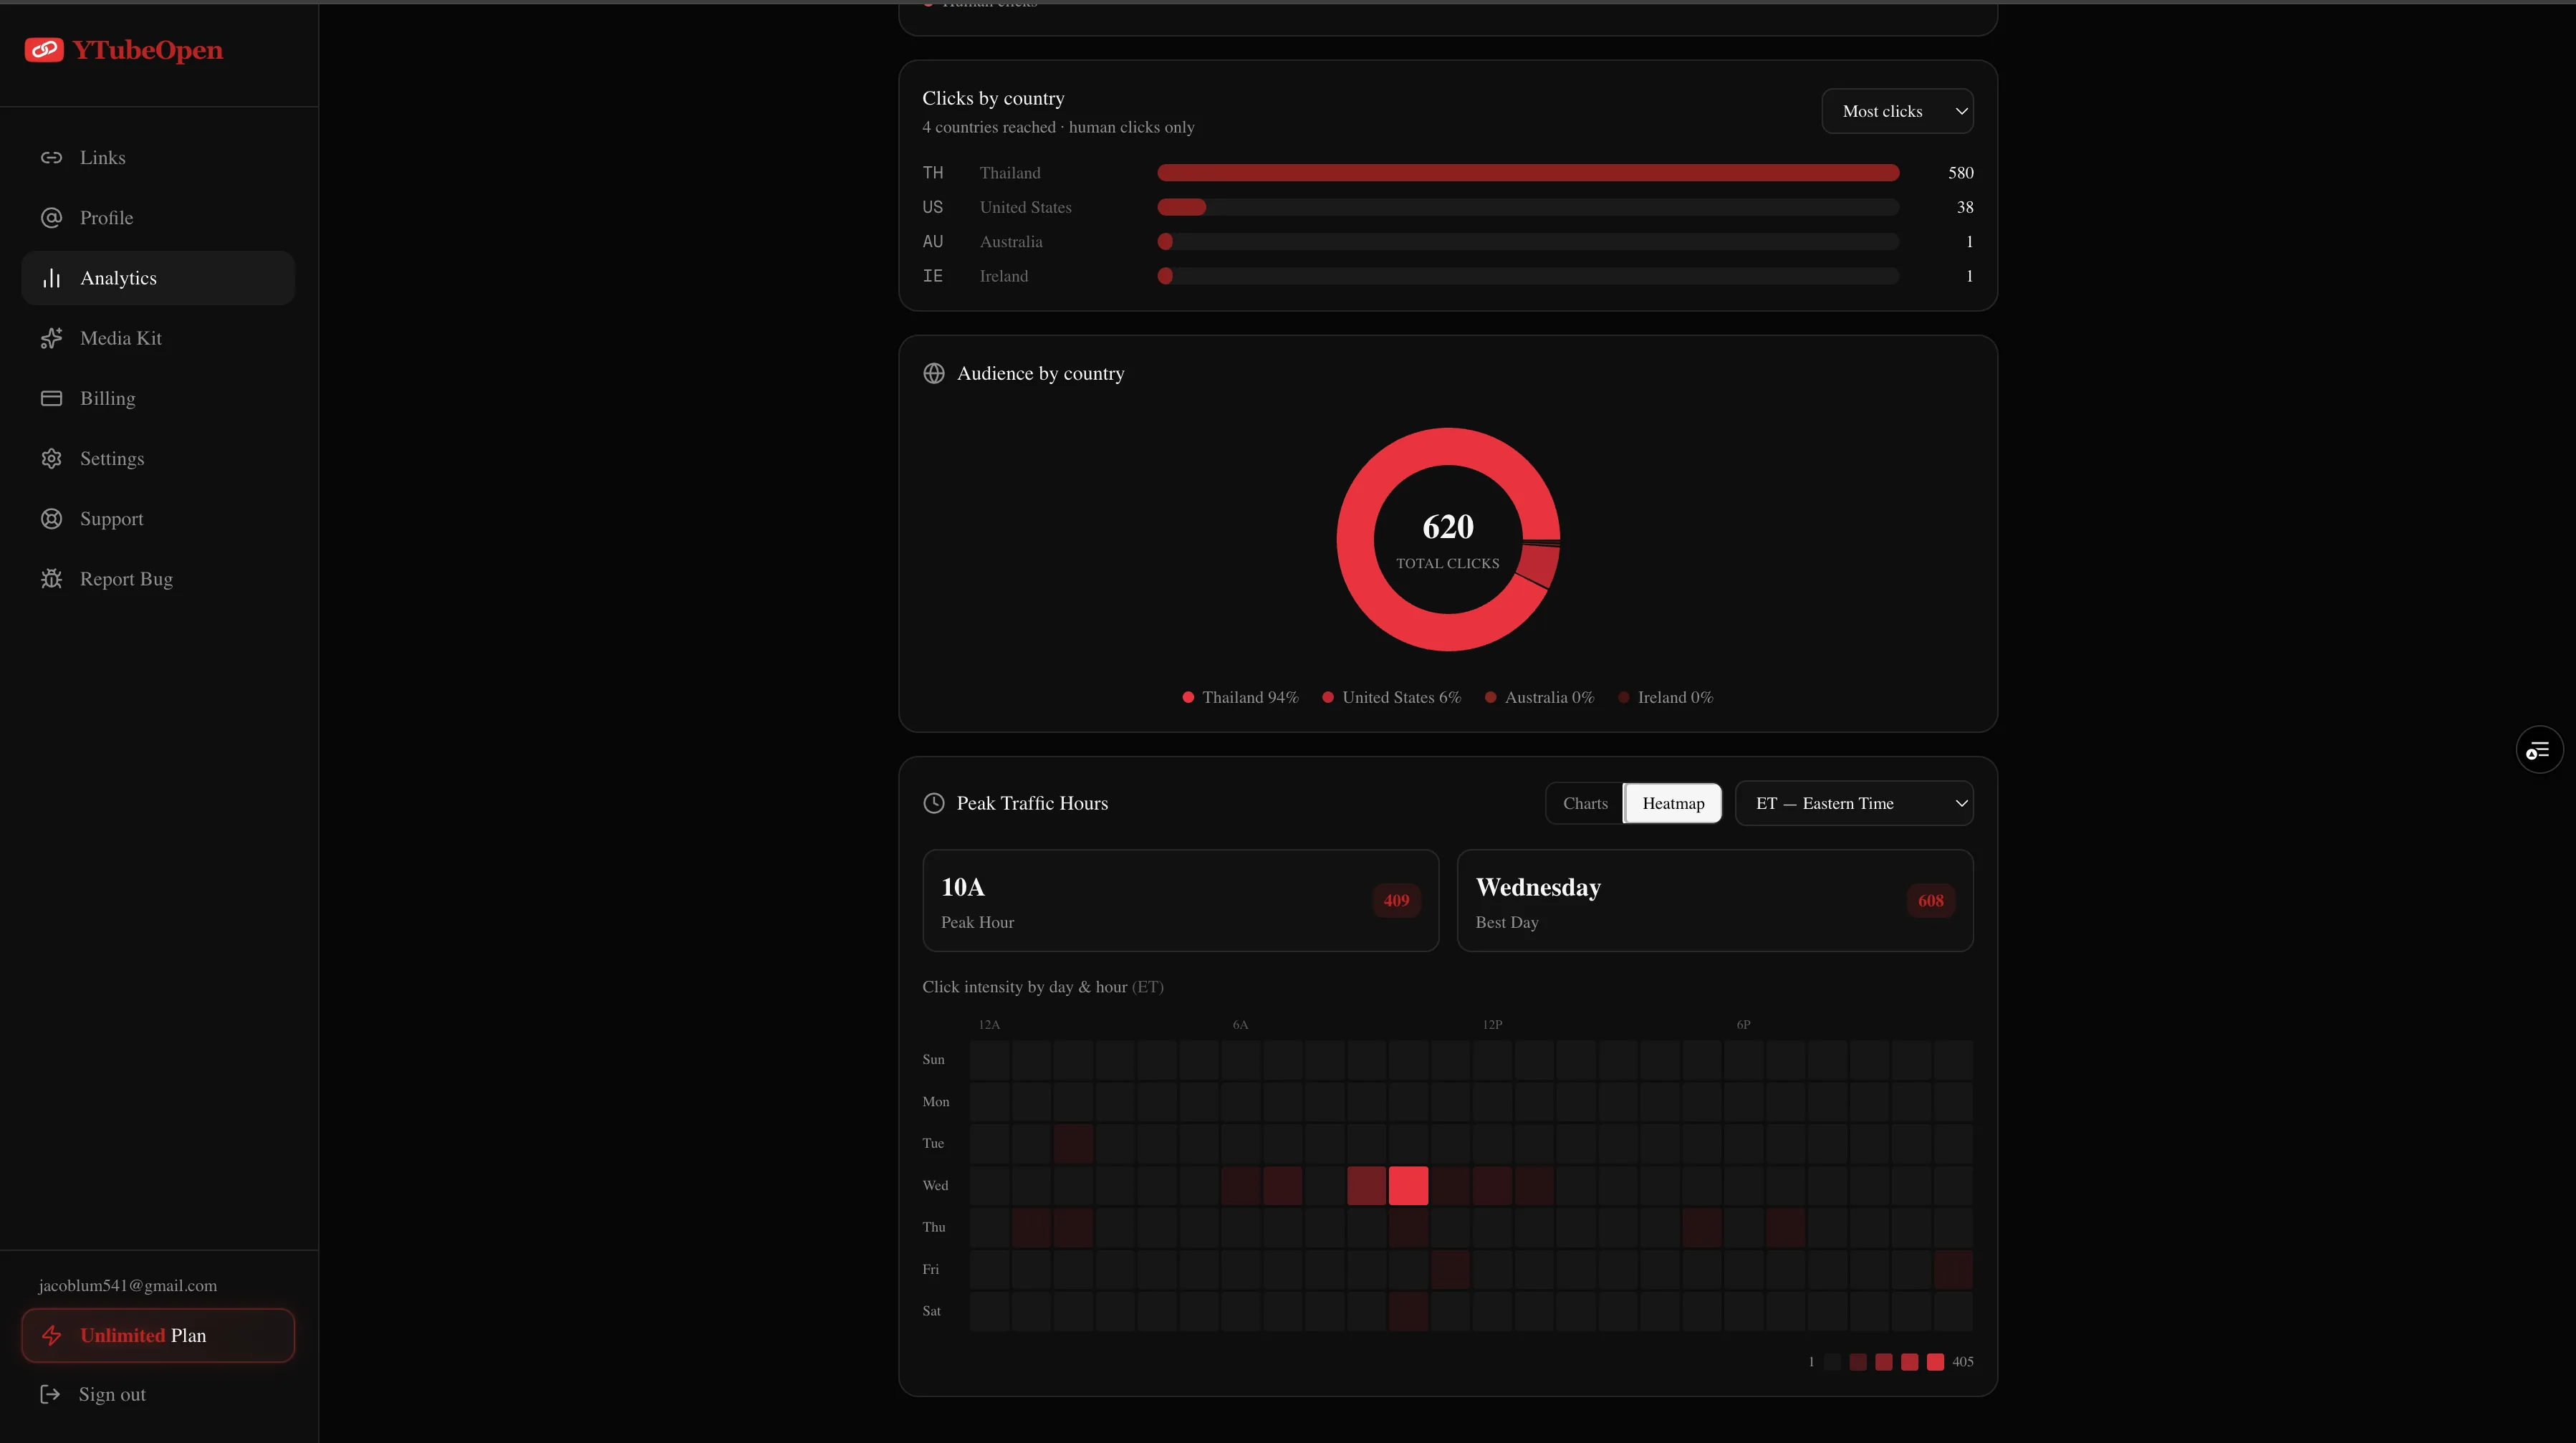Click the Australia 0% legend entry
Screen dimensions: 2576x1443
(1539, 697)
